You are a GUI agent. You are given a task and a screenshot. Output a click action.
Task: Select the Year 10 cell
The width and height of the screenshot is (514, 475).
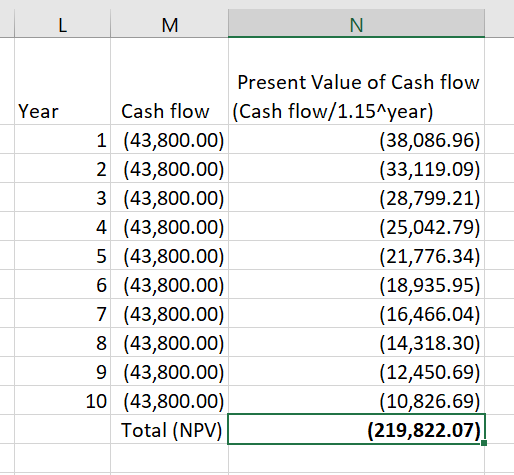pyautogui.click(x=62, y=400)
